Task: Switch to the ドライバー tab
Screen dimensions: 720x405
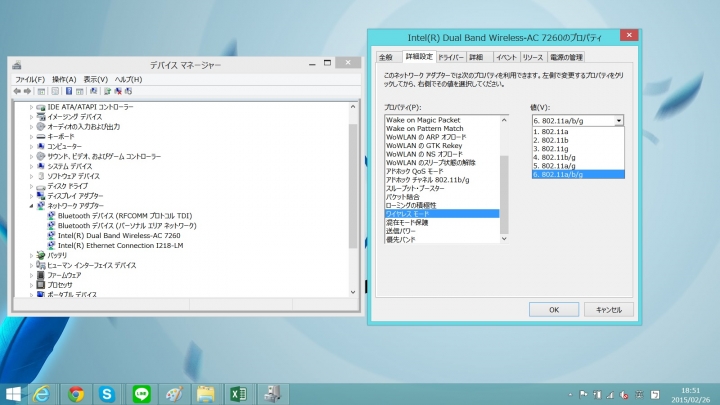Action: 450,57
